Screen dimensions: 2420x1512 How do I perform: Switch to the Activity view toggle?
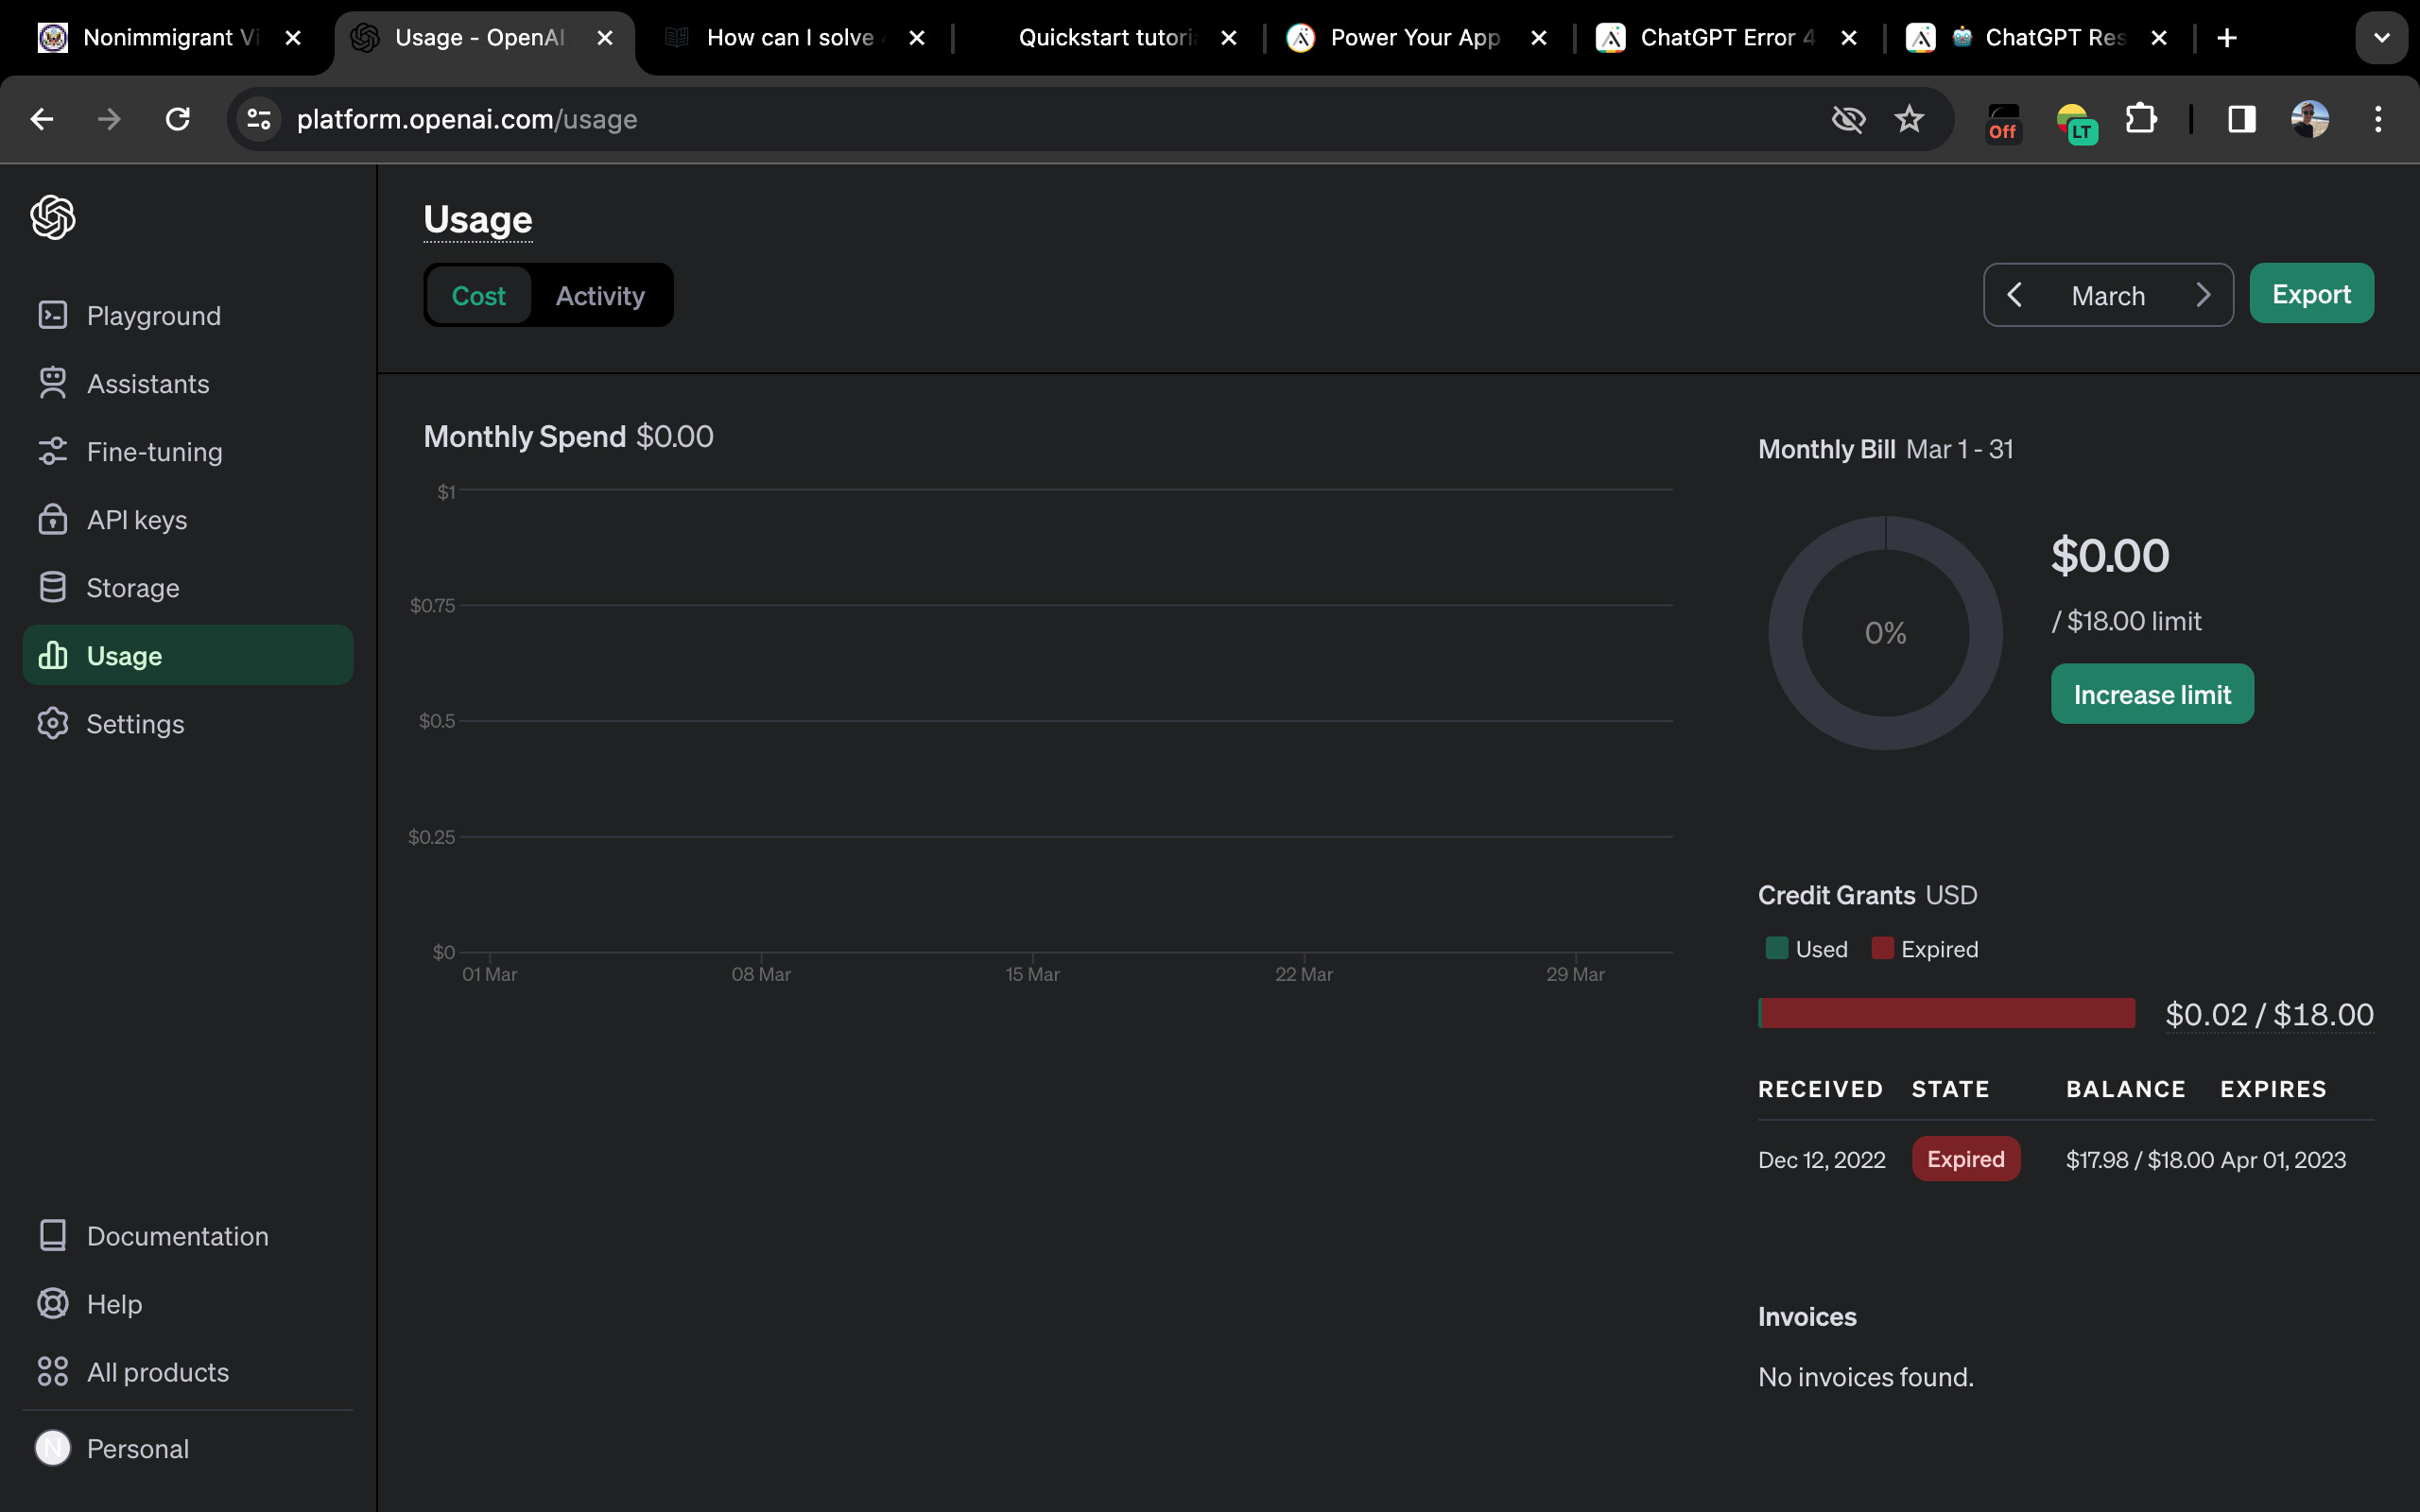coord(600,296)
